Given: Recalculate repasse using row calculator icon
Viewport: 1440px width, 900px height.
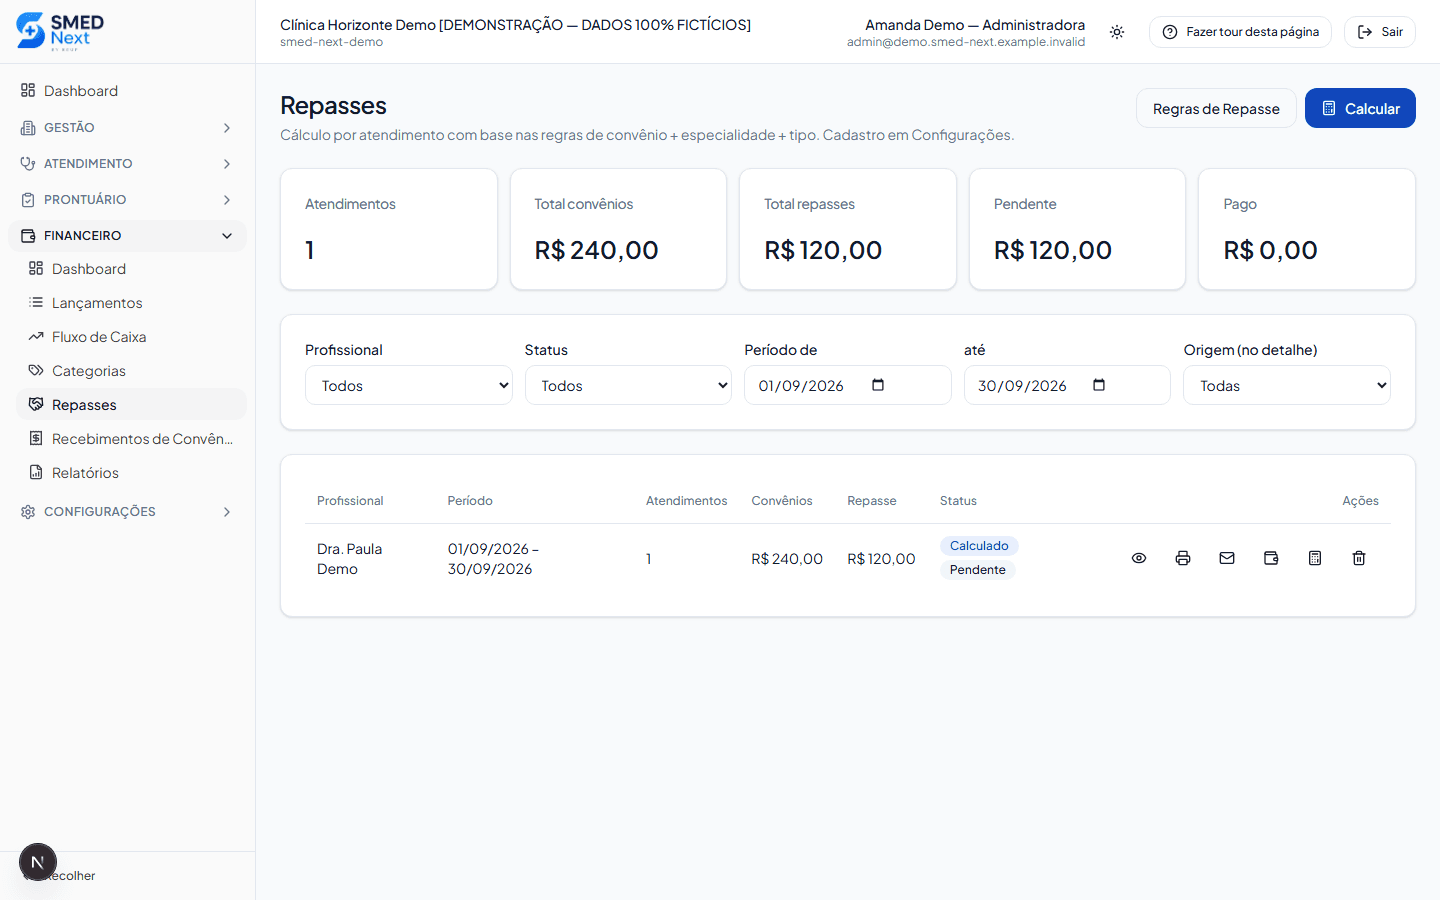Looking at the screenshot, I should point(1315,558).
